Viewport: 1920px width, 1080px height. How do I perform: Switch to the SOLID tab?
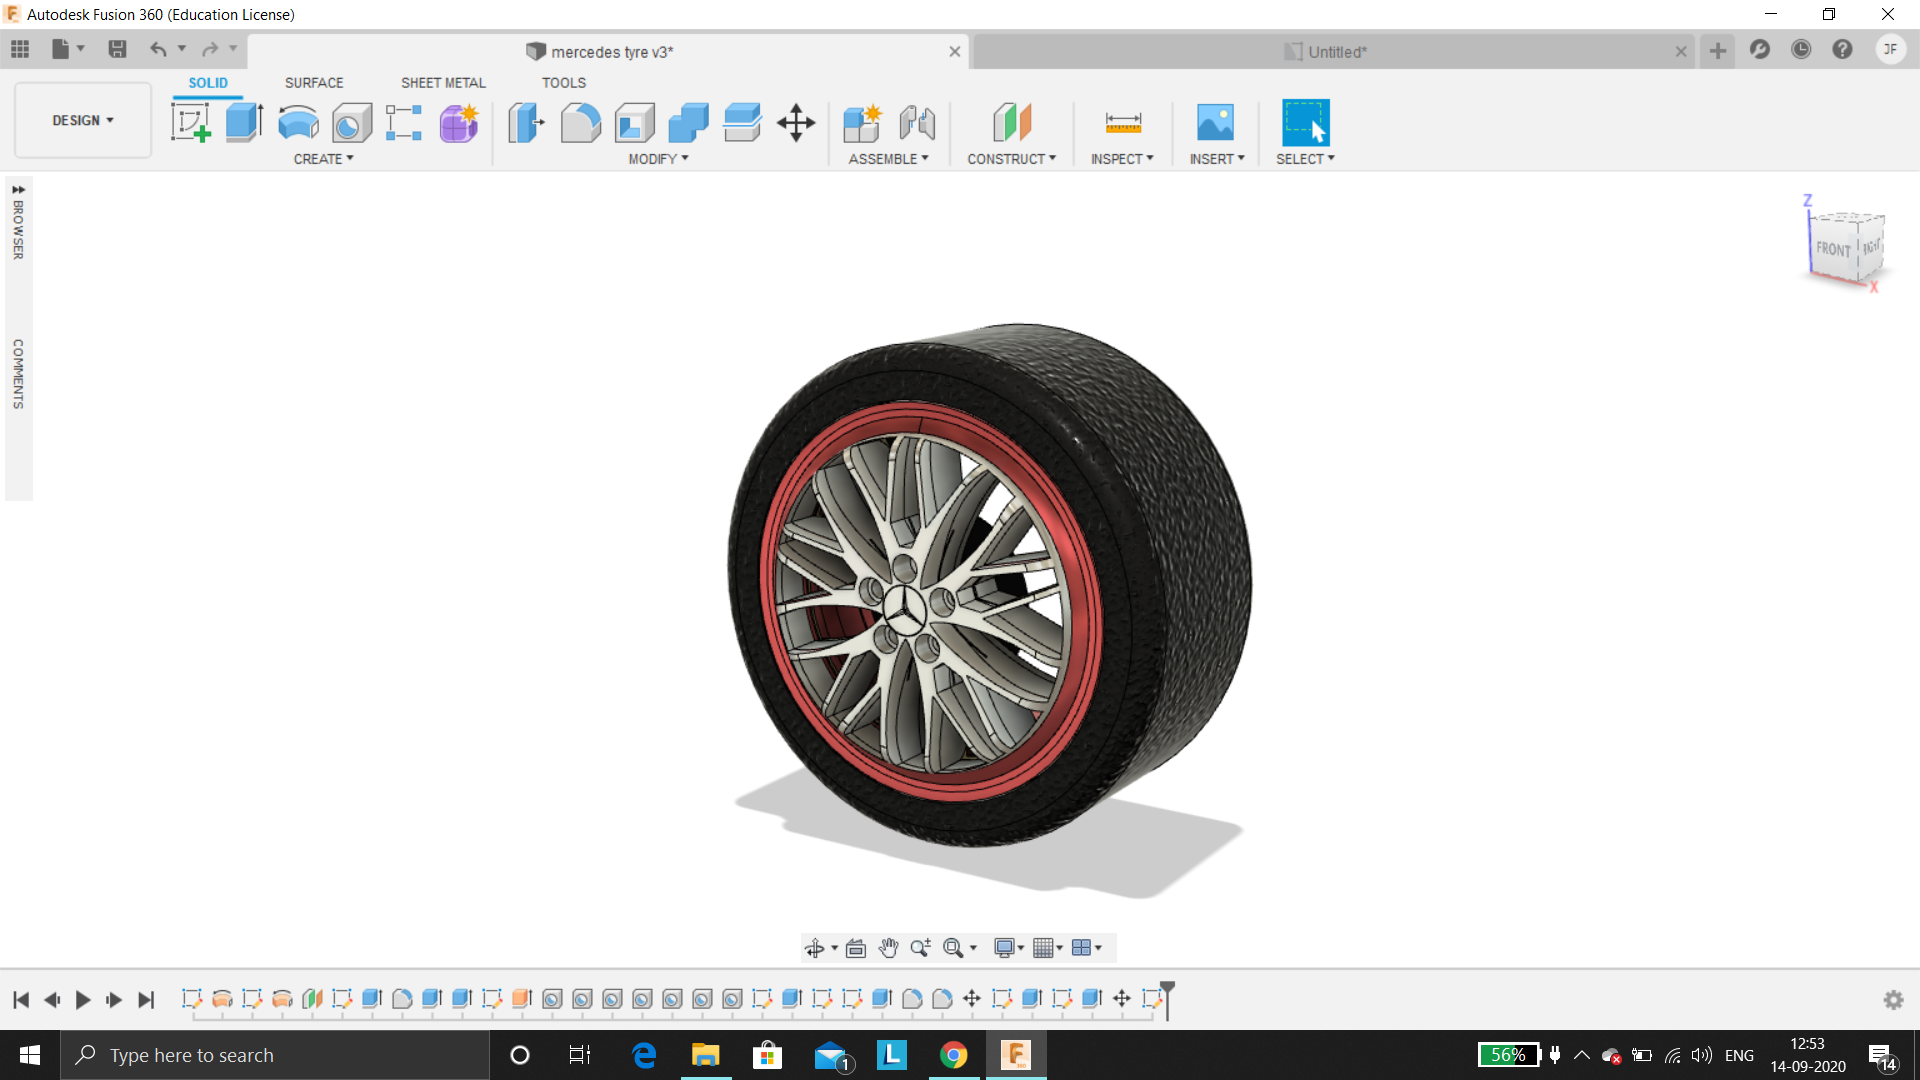[x=208, y=83]
